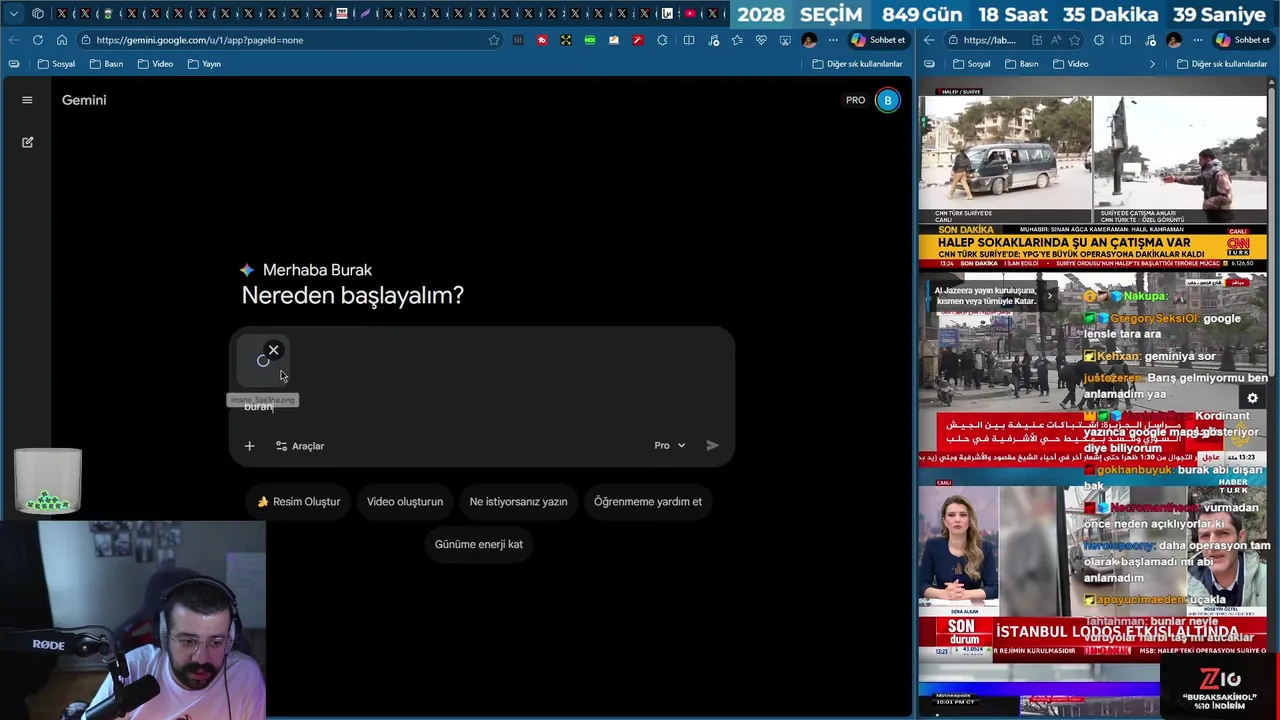Open the Araçlar tools menu
Viewport: 1280px width, 720px height.
tap(300, 446)
